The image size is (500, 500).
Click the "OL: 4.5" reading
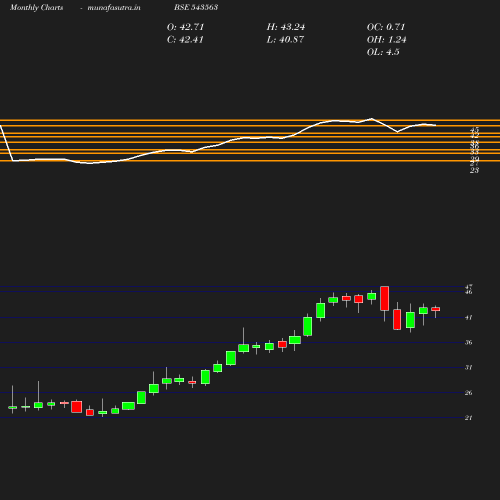point(383,52)
